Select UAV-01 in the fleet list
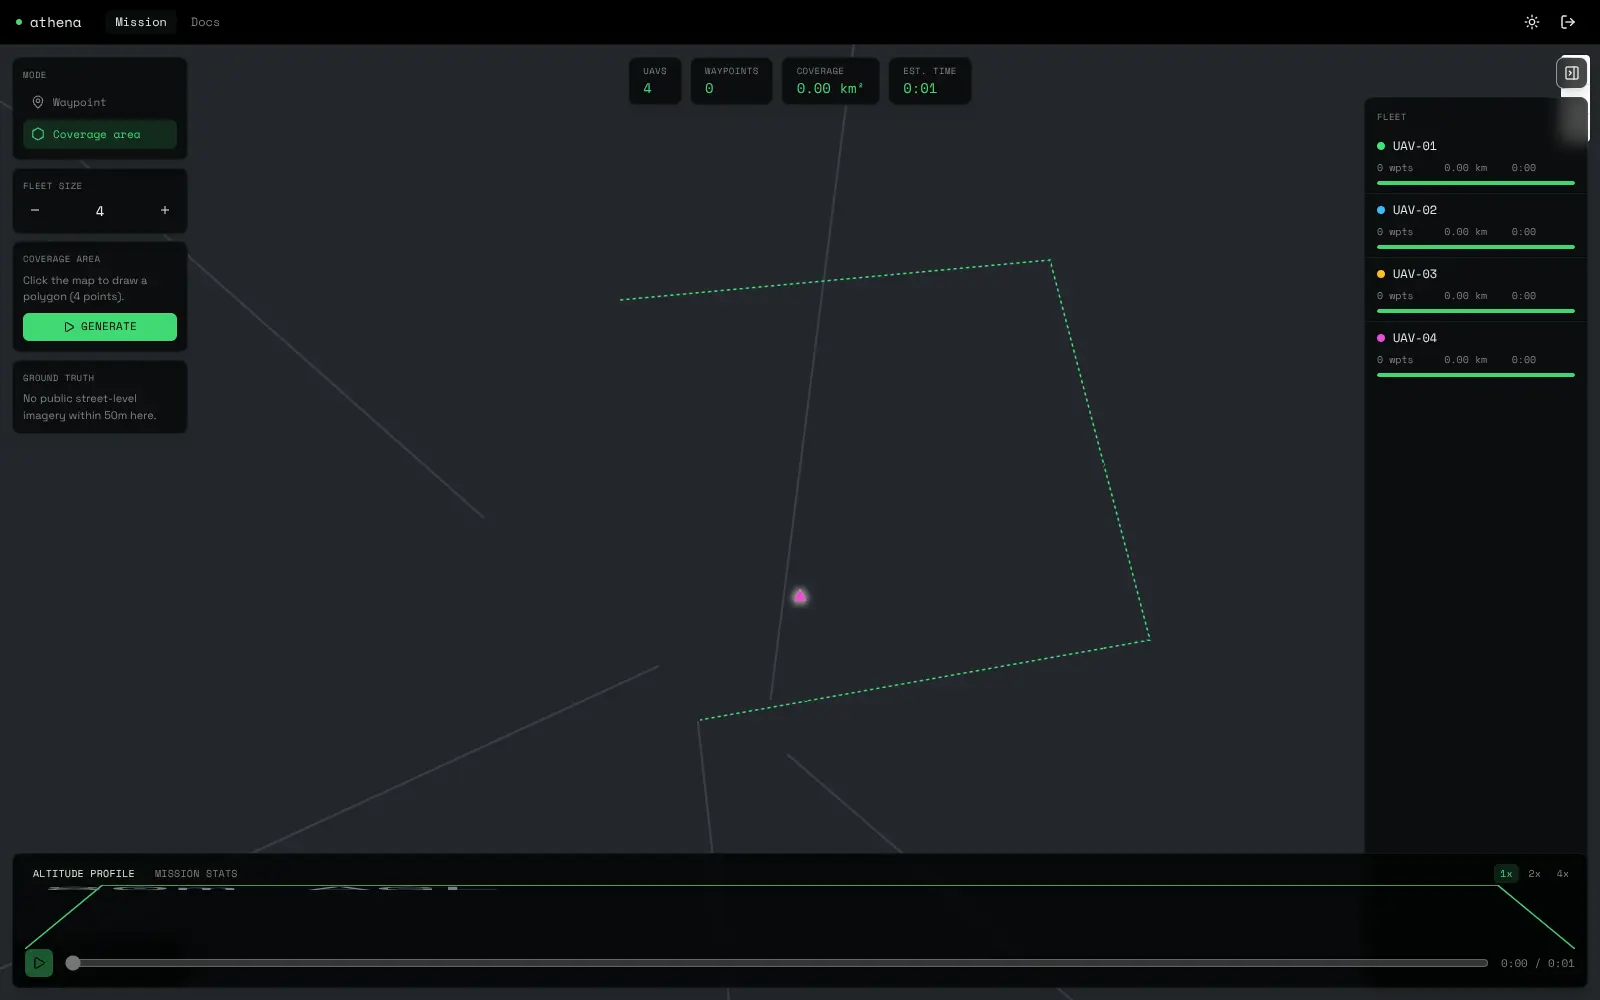1600x1000 pixels. point(1475,160)
